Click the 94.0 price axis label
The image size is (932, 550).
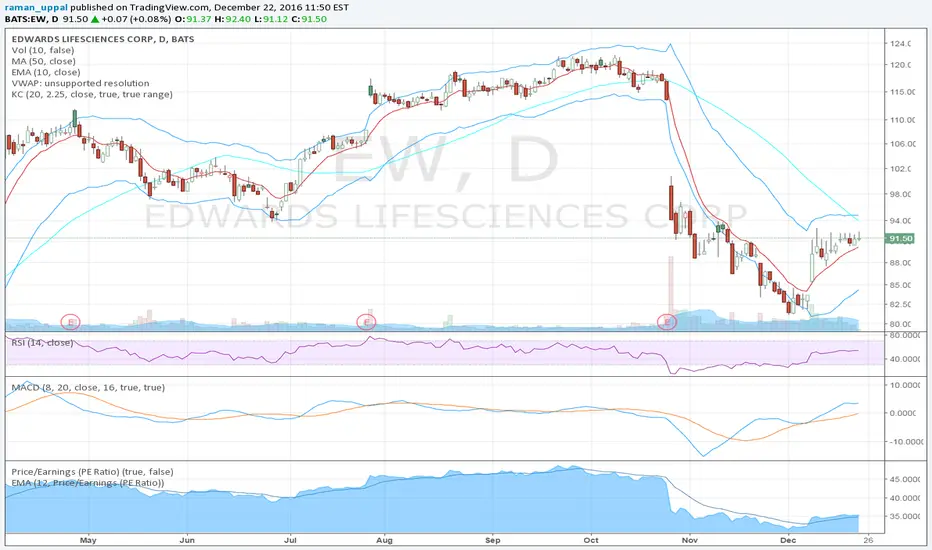tap(902, 221)
